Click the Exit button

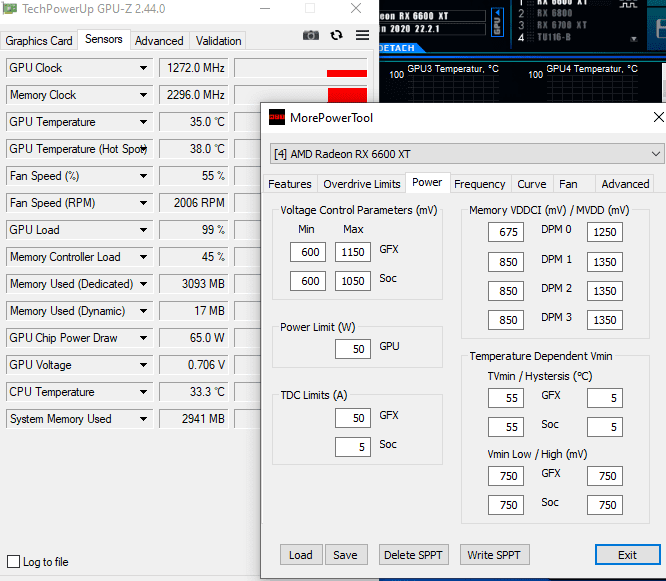(627, 555)
